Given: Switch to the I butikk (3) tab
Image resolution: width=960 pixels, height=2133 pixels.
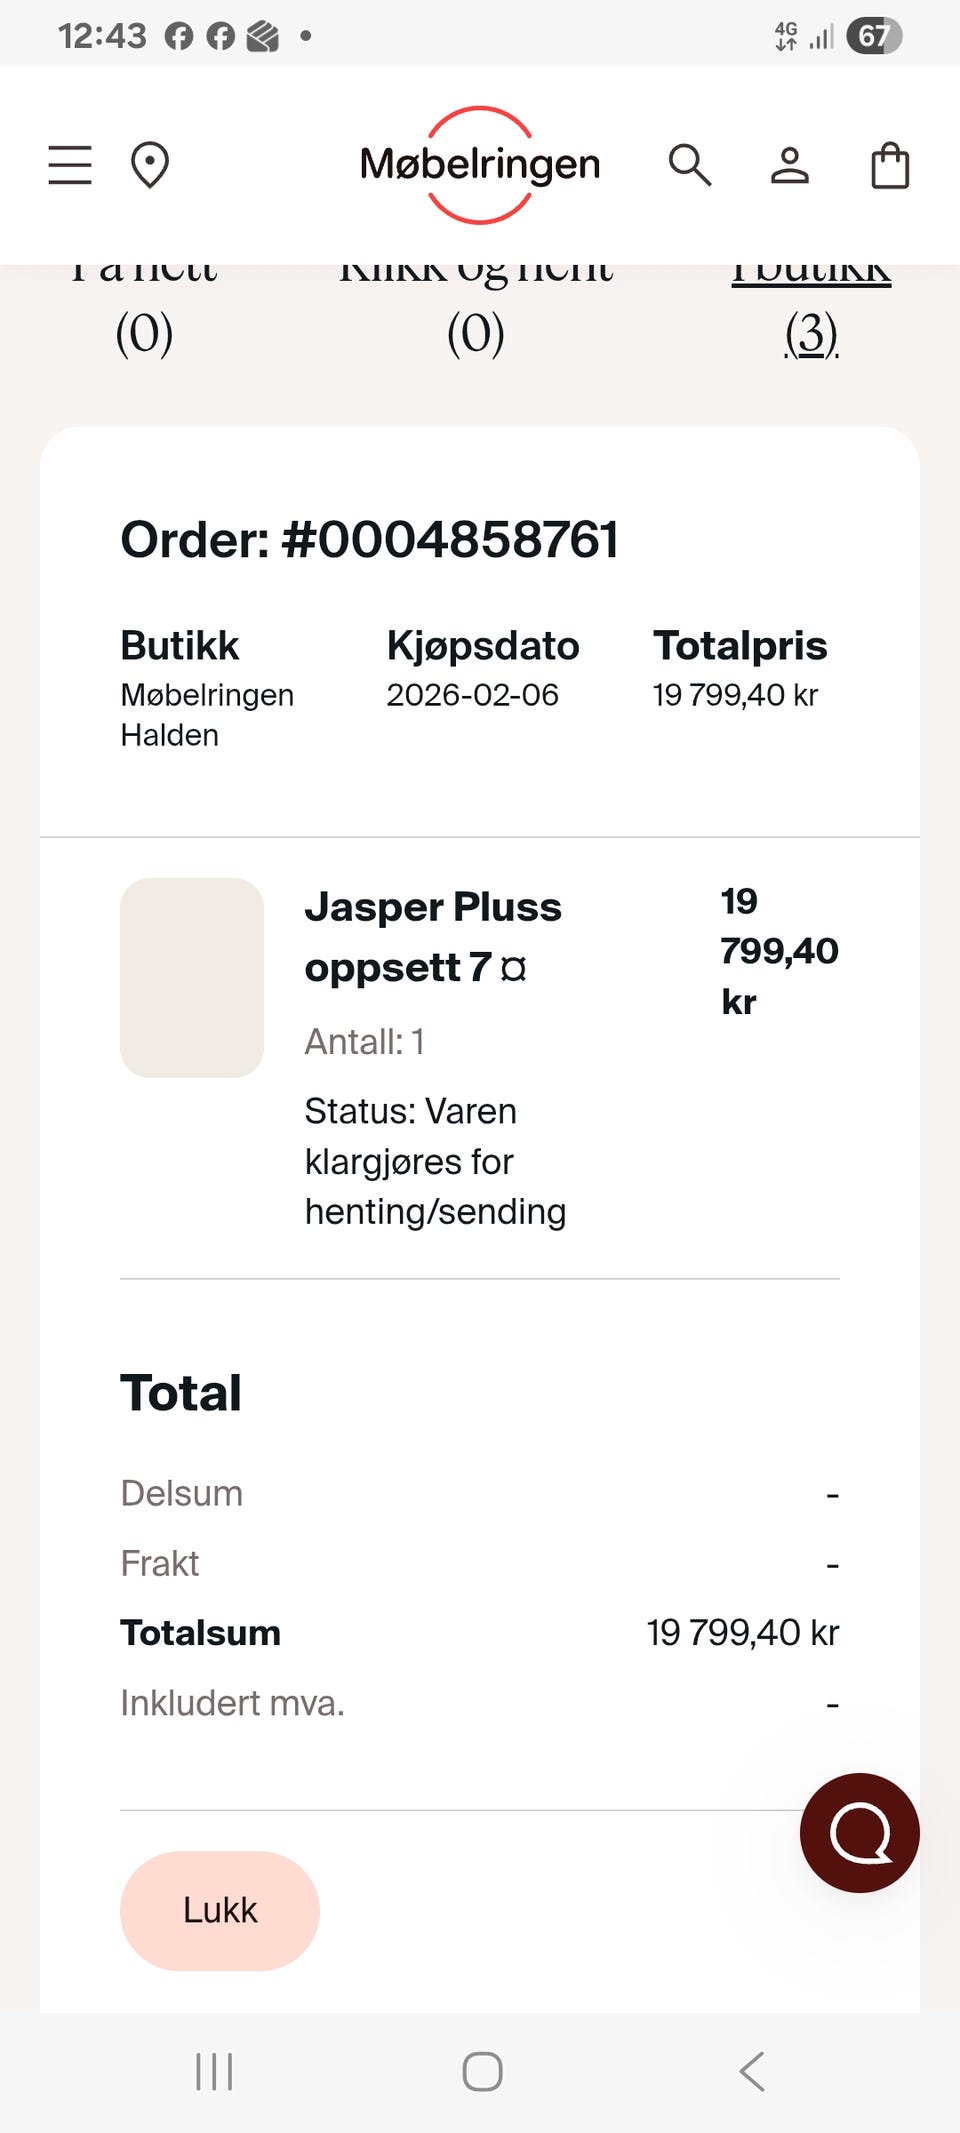Looking at the screenshot, I should 811,310.
